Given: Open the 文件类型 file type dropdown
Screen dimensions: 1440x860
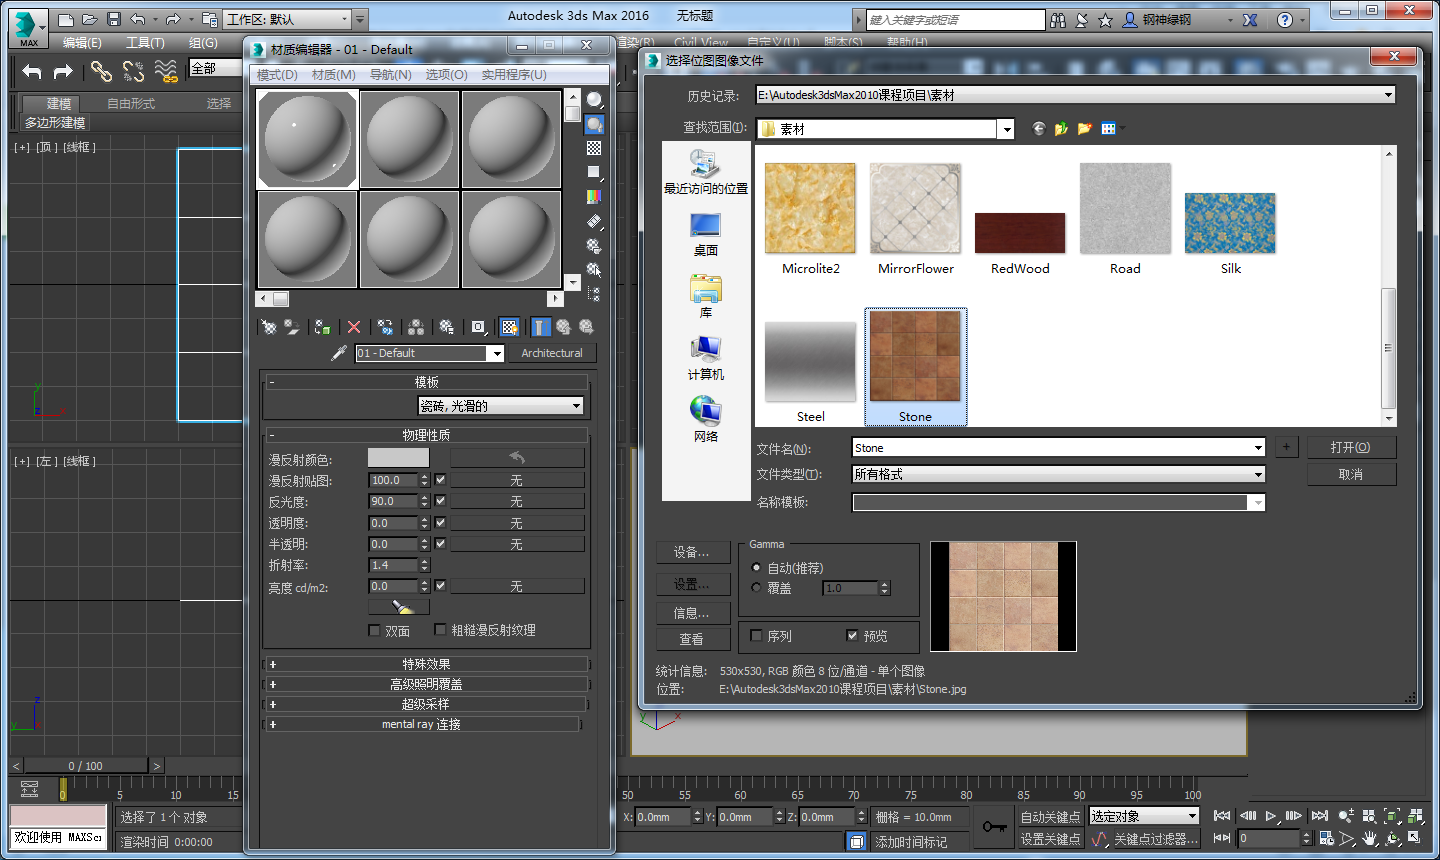Looking at the screenshot, I should [x=1059, y=474].
